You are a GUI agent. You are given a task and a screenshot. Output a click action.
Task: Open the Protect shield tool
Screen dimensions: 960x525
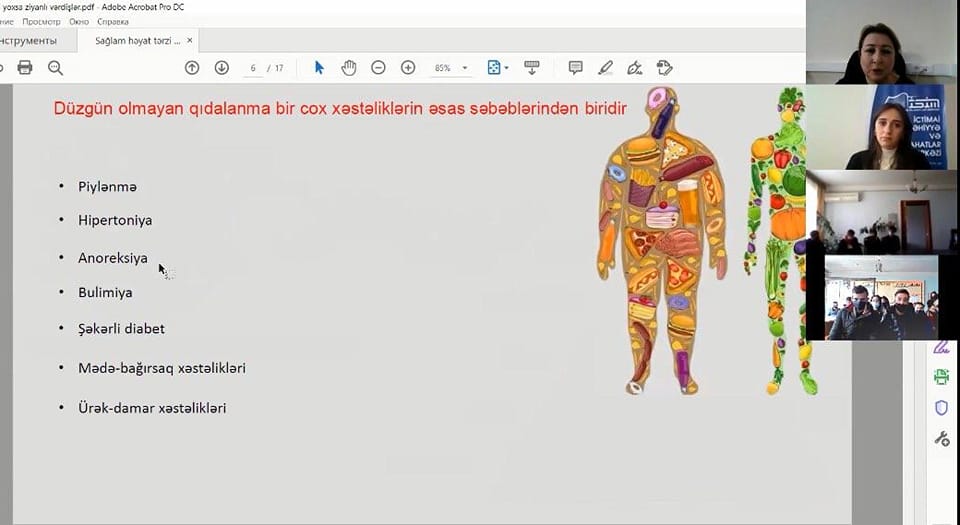pyautogui.click(x=941, y=408)
